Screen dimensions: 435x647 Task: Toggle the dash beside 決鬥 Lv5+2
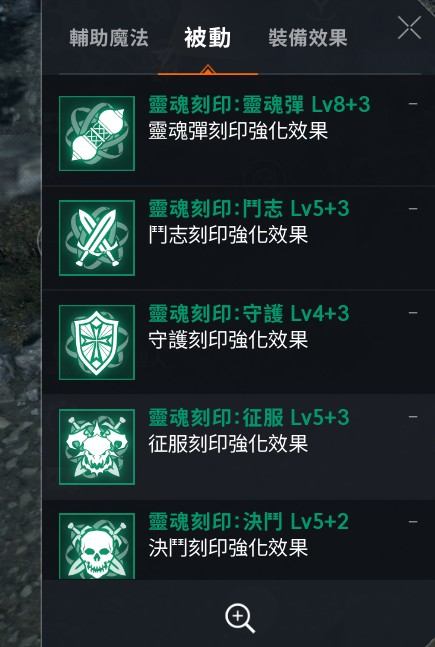coord(413,522)
